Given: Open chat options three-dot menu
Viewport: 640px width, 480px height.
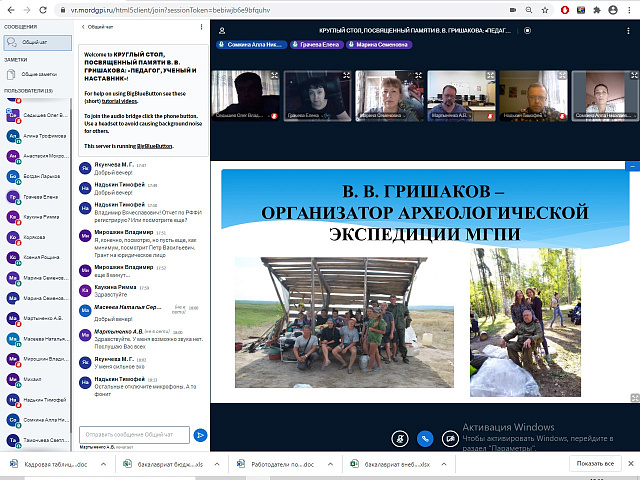Looking at the screenshot, I should click(201, 27).
